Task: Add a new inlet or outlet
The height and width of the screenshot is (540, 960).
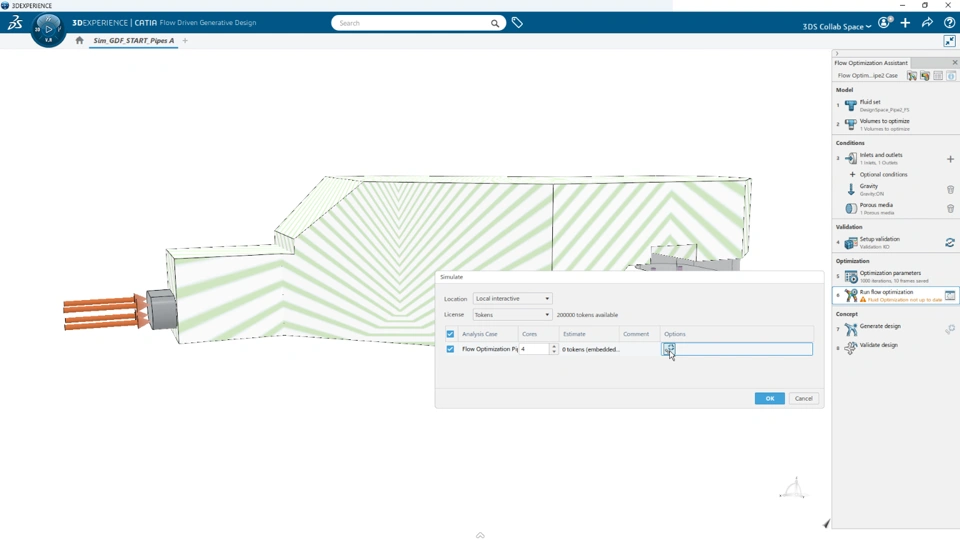Action: click(950, 159)
